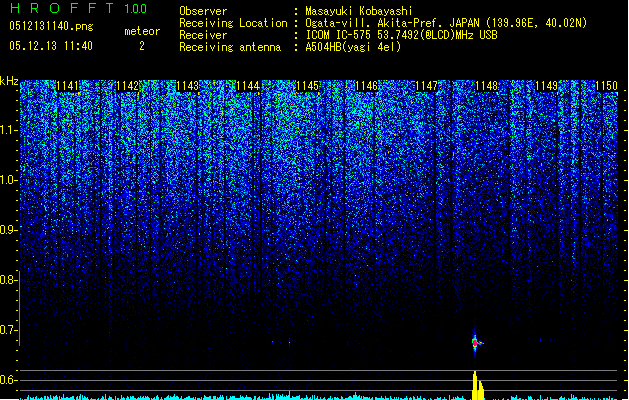The width and height of the screenshot is (629, 400).
Task: Click time marker 1148
Action: (x=486, y=86)
